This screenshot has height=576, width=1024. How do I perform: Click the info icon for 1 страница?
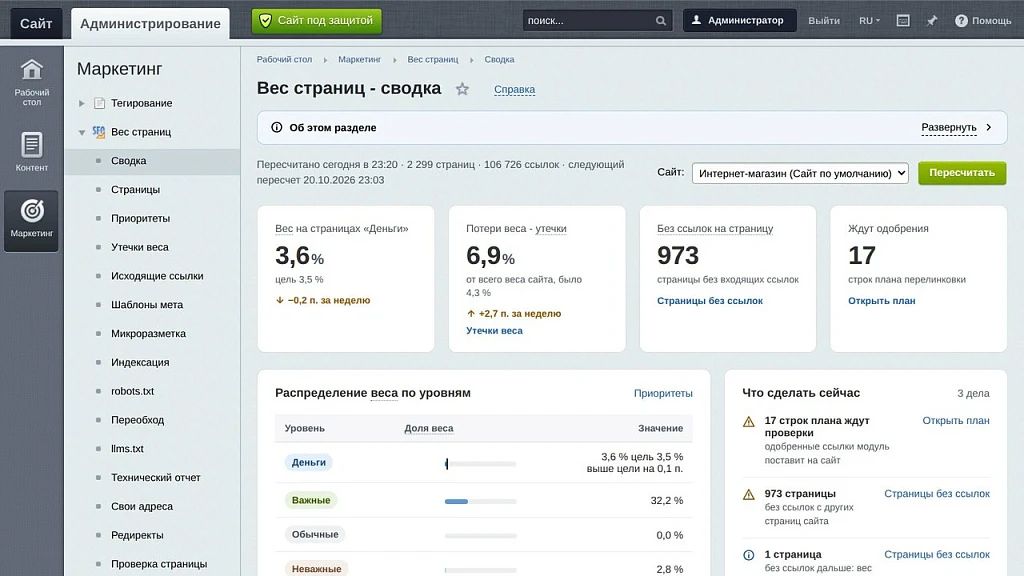click(749, 555)
